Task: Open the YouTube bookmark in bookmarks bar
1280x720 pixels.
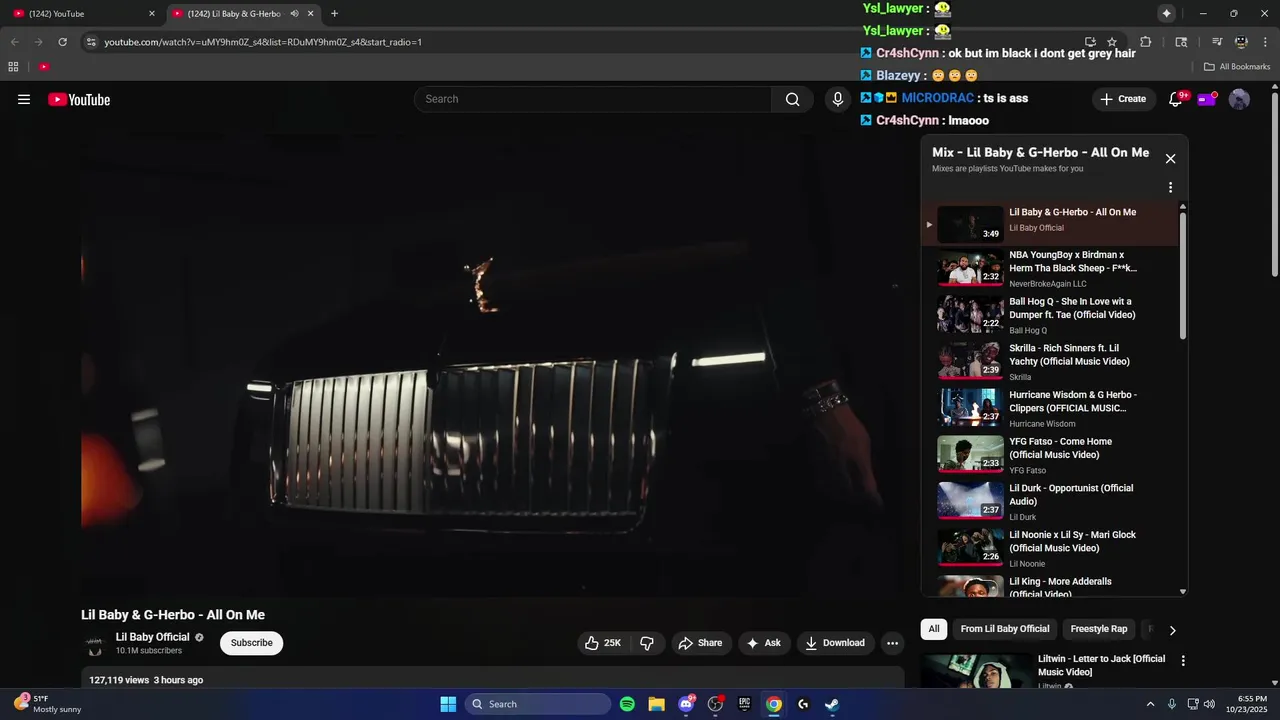Action: (44, 67)
